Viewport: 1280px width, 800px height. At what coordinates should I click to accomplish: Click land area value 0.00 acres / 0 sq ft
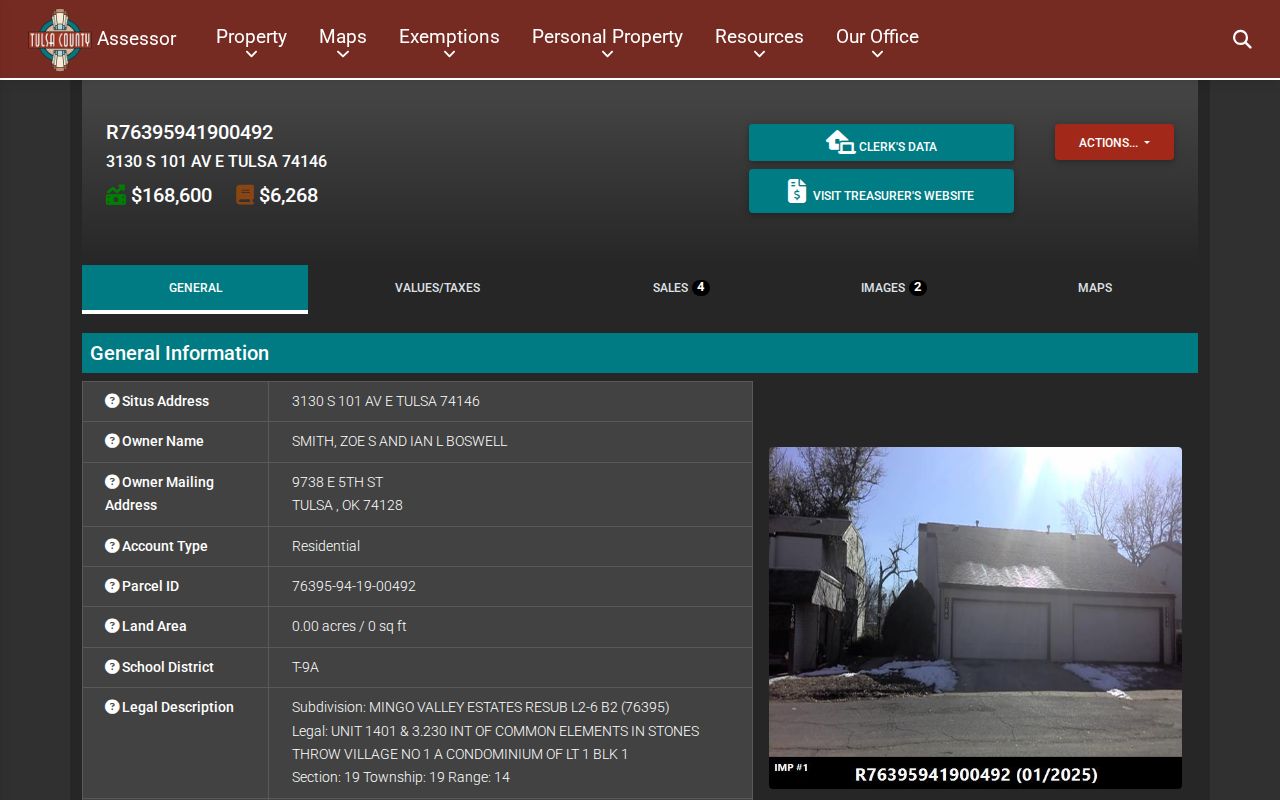[348, 626]
